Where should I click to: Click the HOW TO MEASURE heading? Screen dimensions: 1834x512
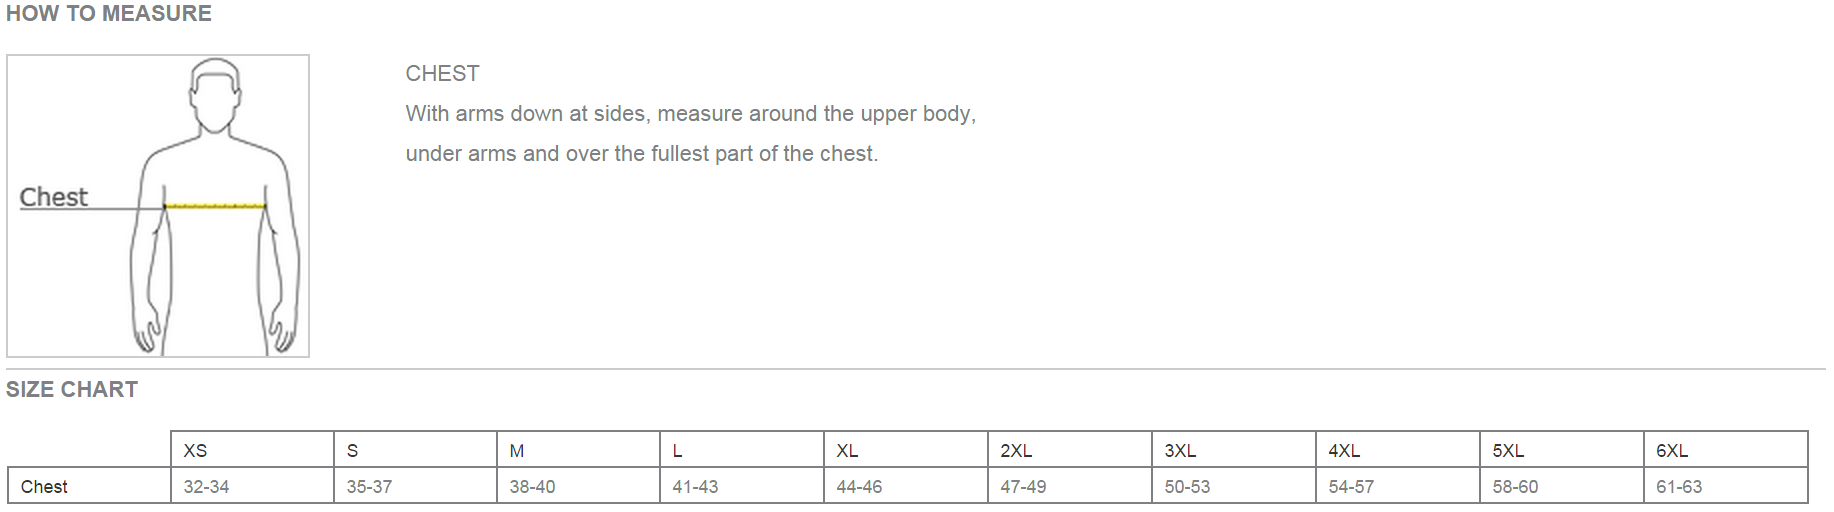tap(109, 14)
